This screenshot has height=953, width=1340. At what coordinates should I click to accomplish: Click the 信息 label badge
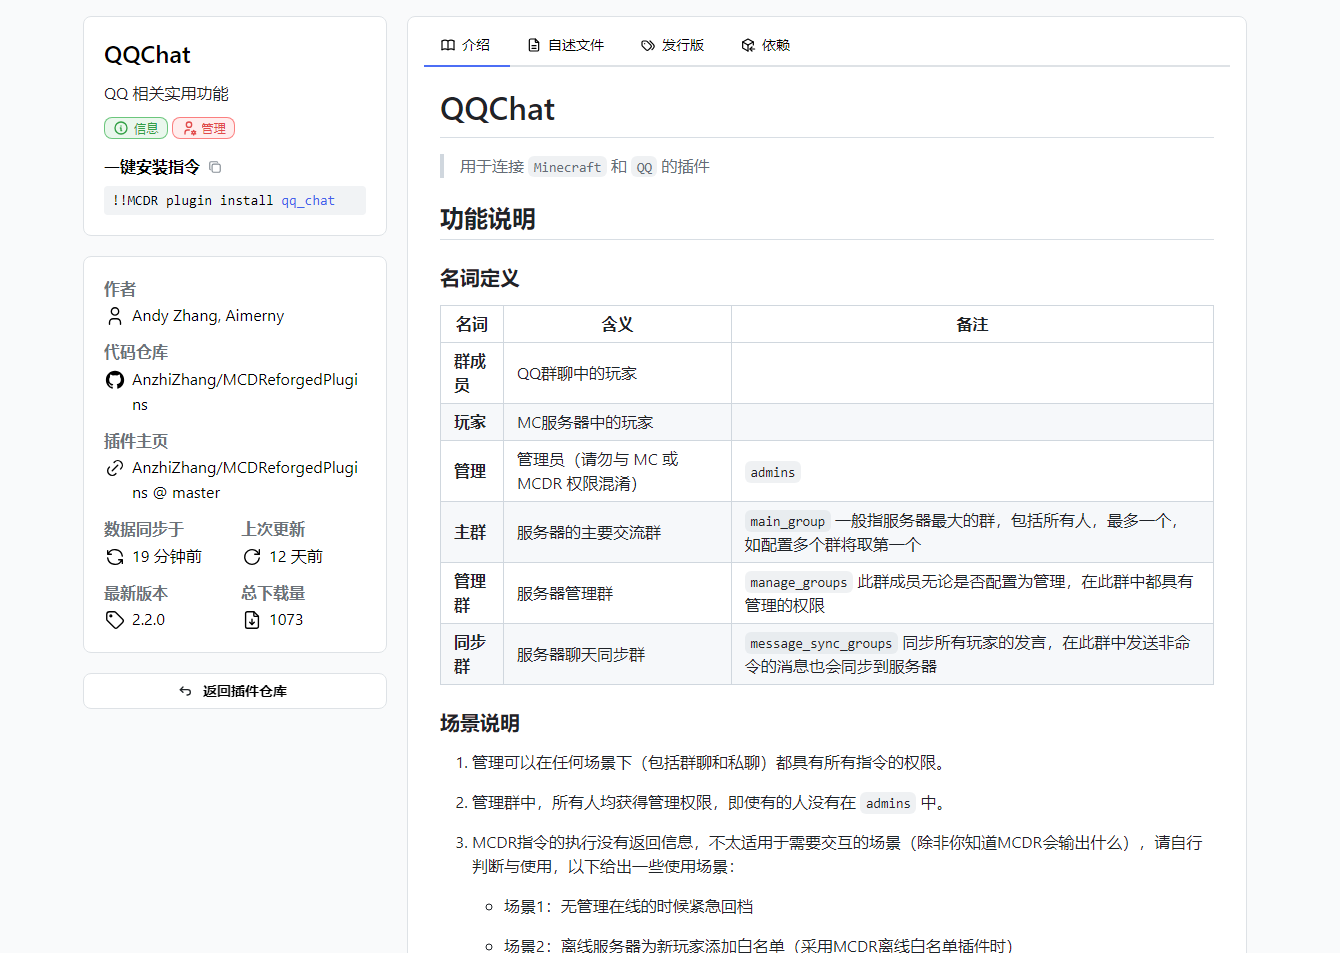pos(136,128)
